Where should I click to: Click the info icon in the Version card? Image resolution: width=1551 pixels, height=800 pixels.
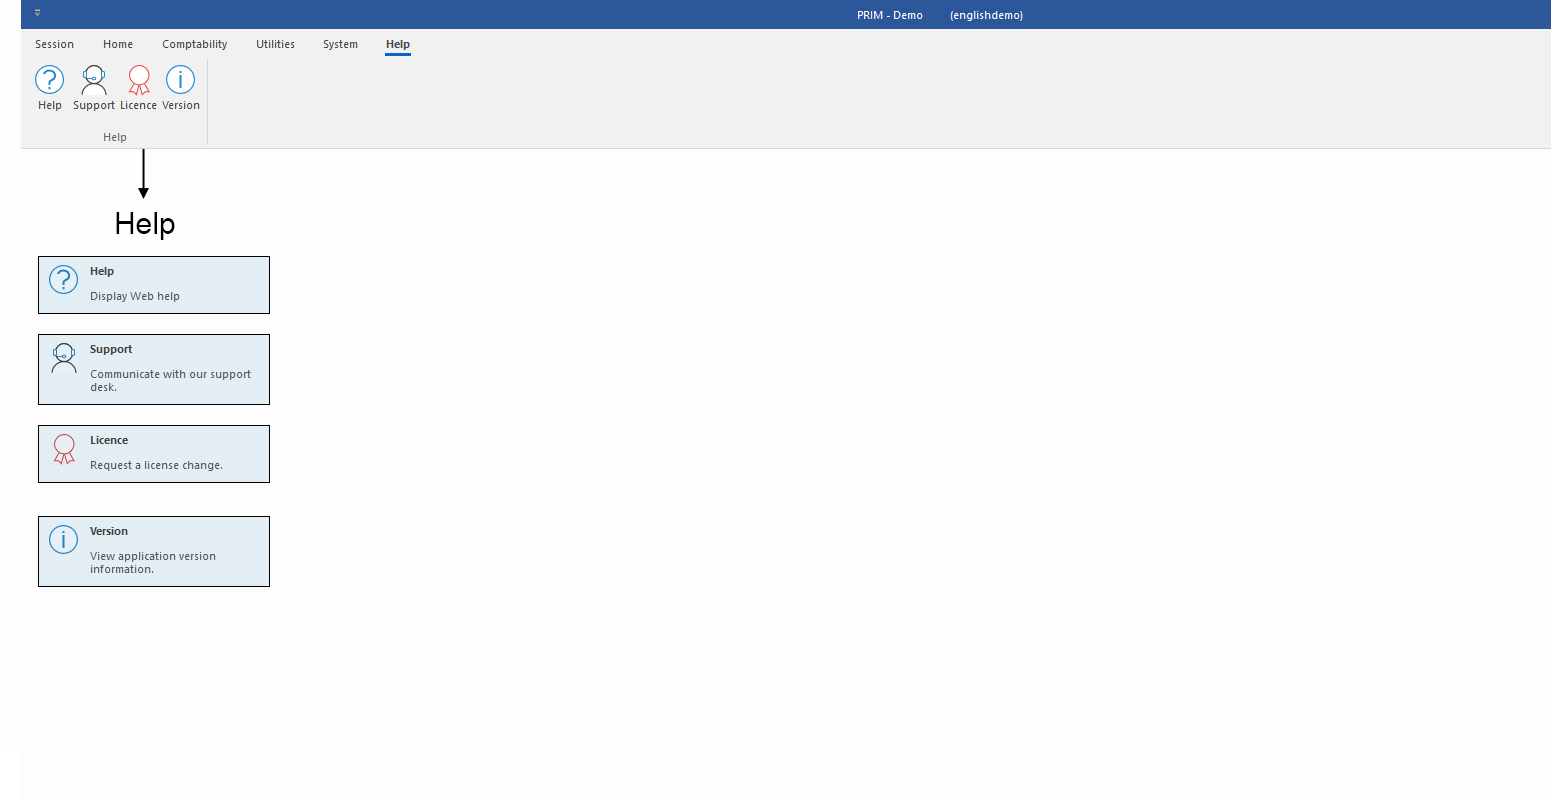pyautogui.click(x=64, y=540)
